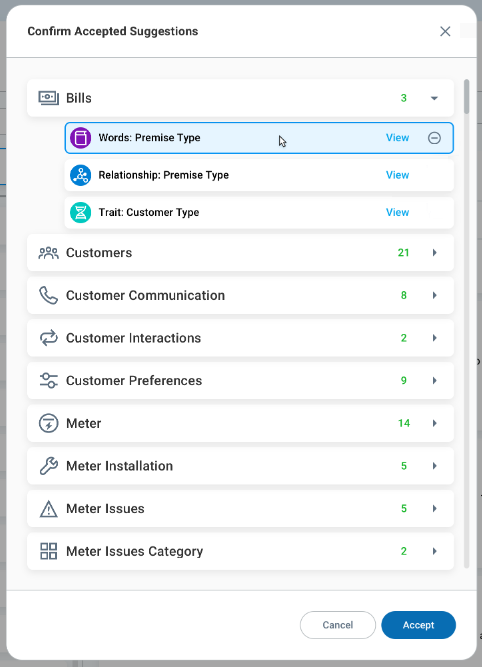Click the Meter Issues warning triangle icon
482x667 pixels.
48,509
